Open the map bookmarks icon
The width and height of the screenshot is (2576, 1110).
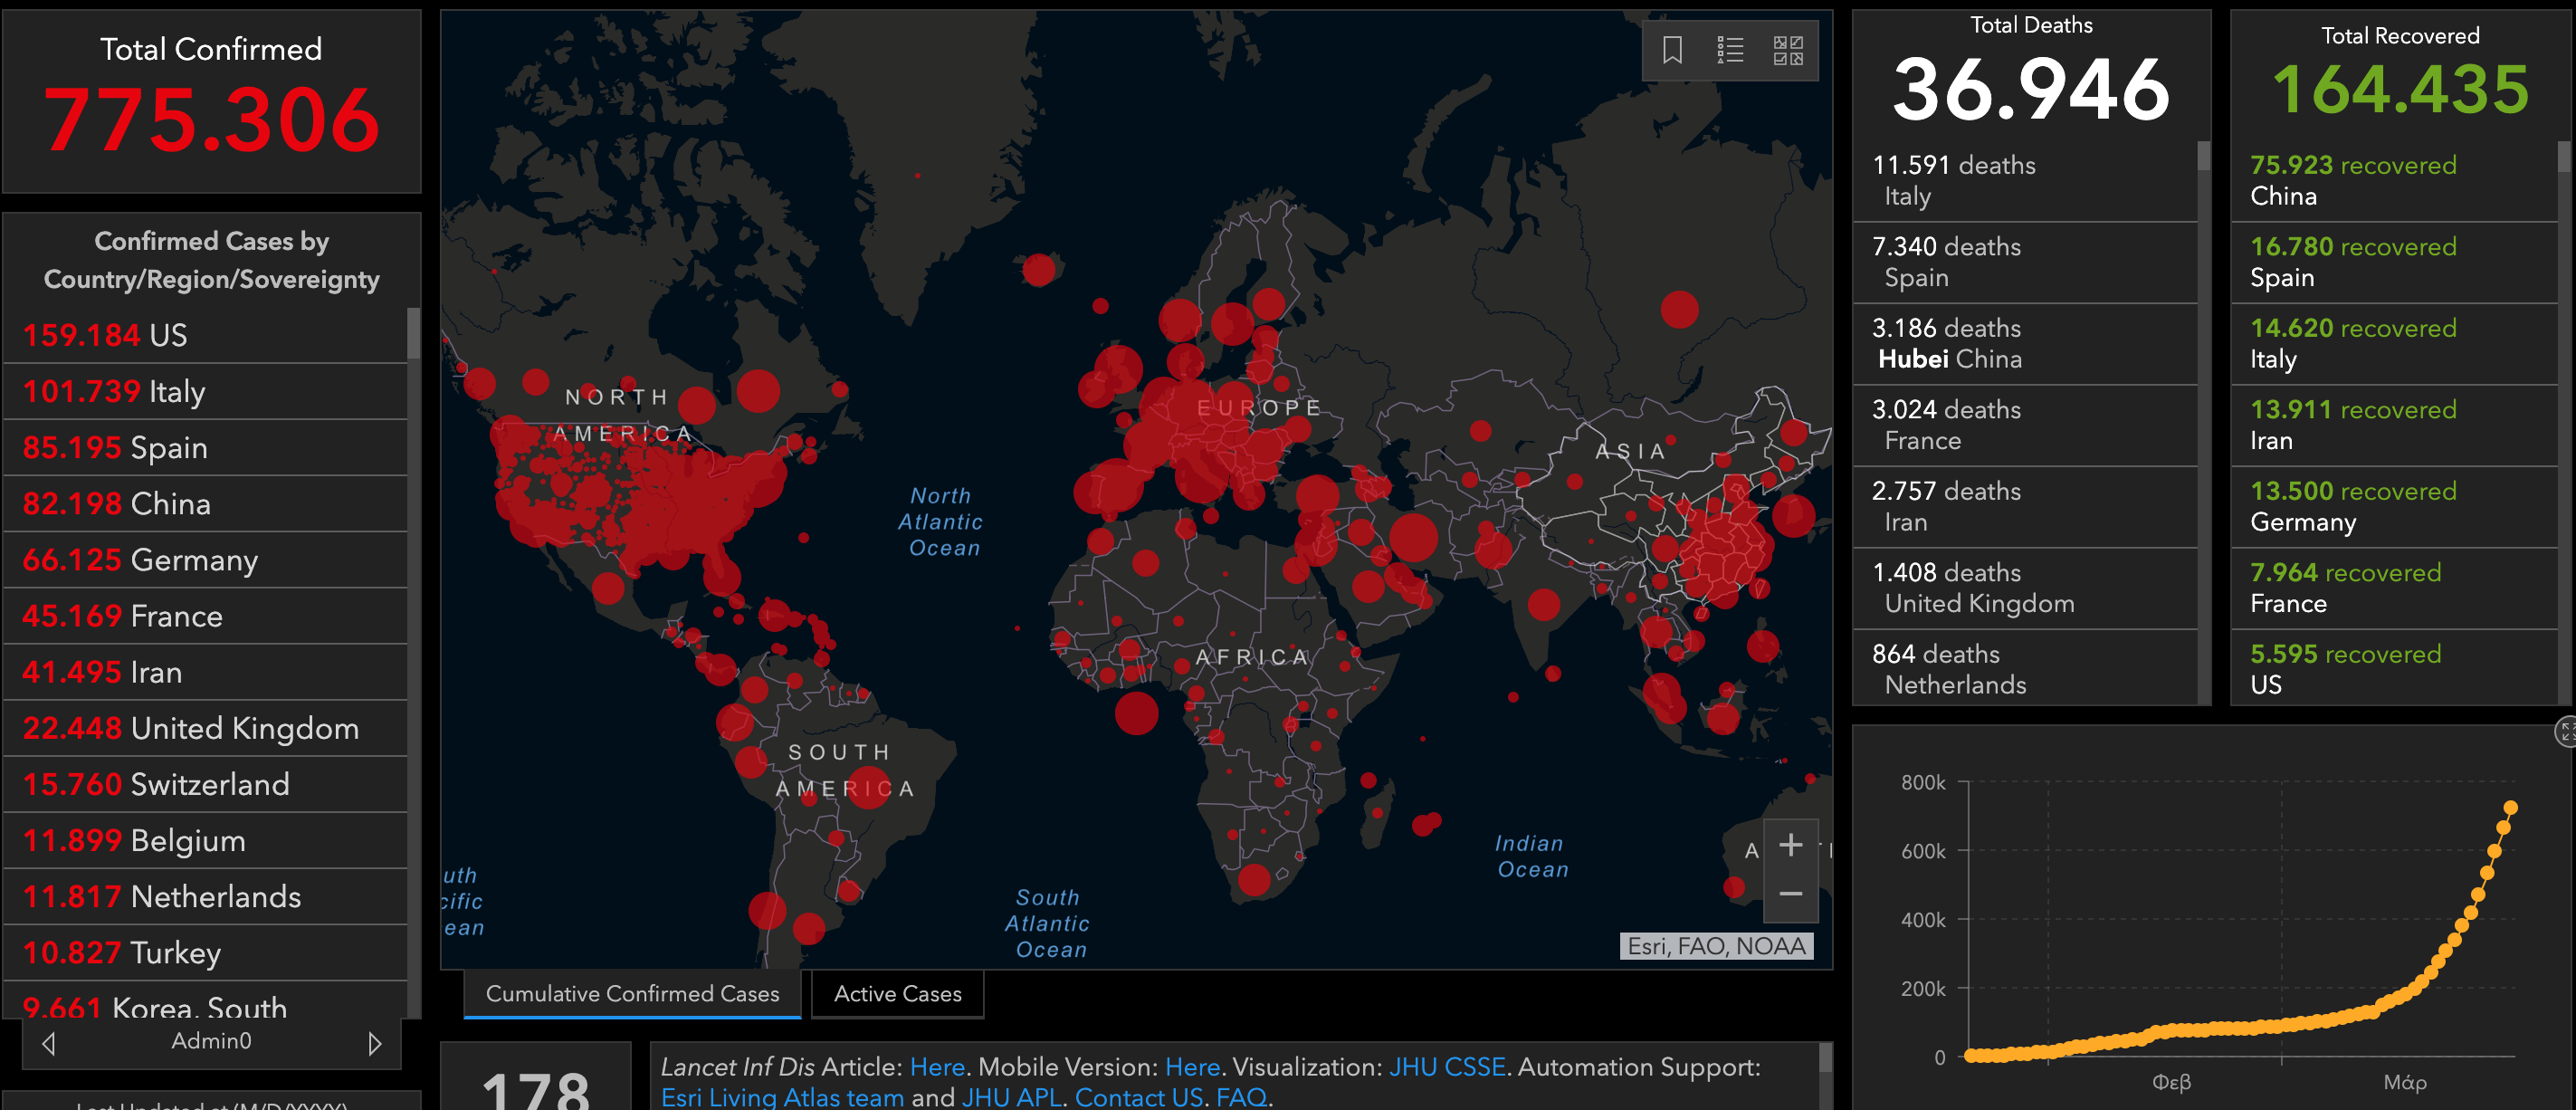[x=1672, y=50]
